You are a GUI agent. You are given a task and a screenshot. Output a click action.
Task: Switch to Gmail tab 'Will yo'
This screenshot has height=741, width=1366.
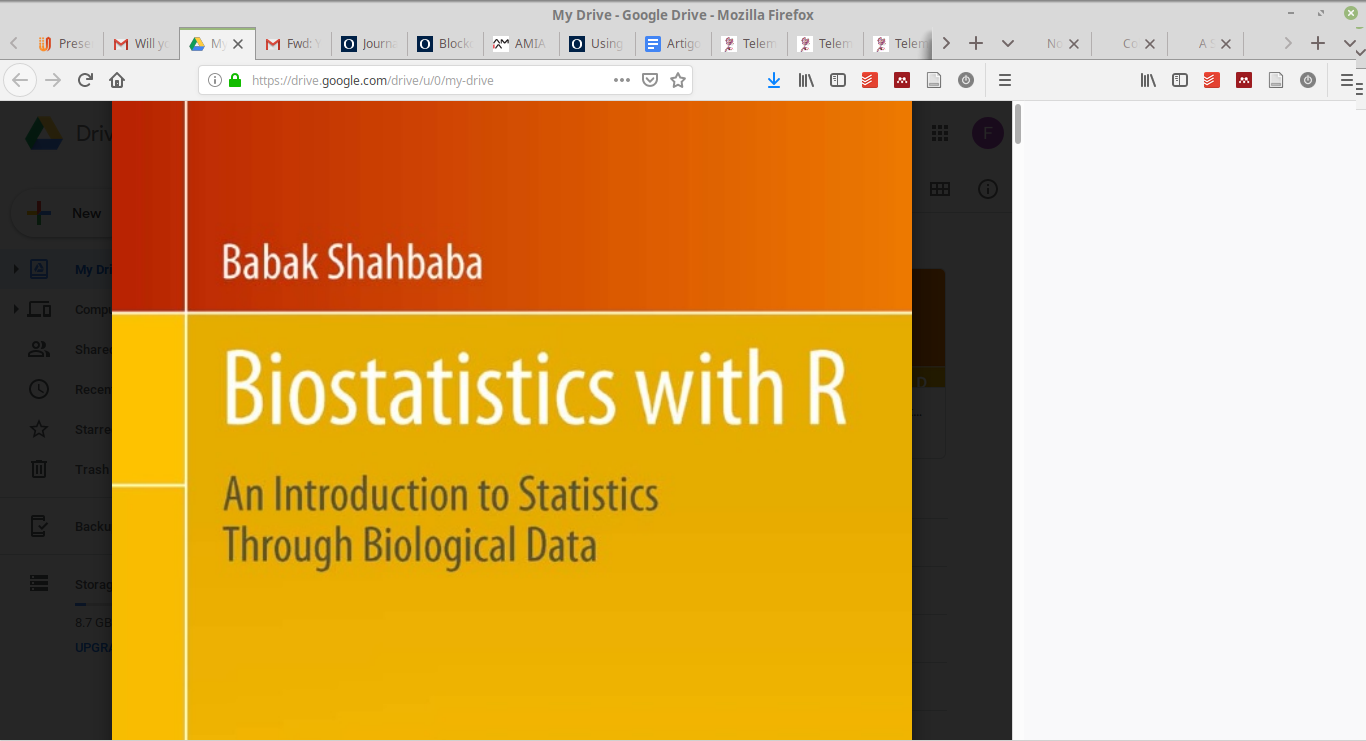pyautogui.click(x=142, y=44)
